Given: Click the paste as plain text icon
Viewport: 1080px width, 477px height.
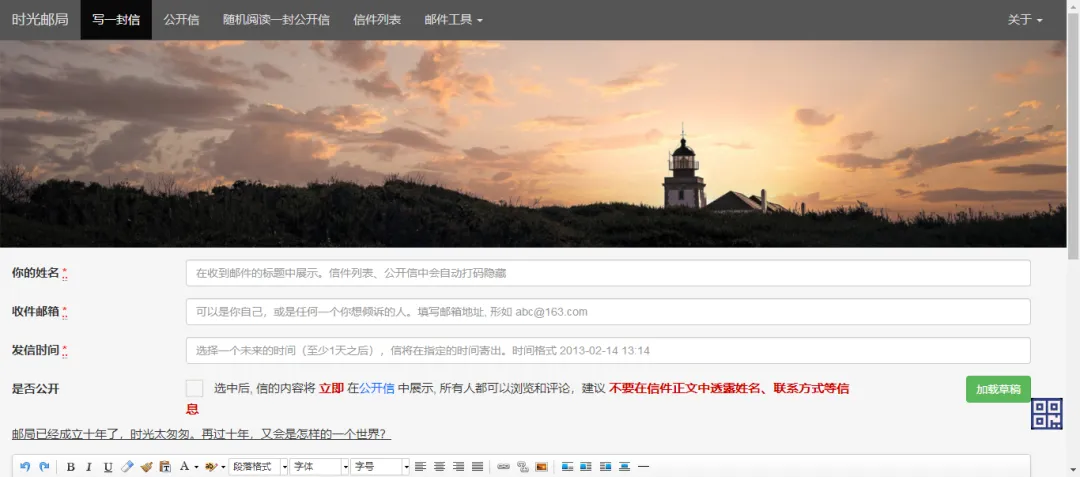Looking at the screenshot, I should coord(165,467).
